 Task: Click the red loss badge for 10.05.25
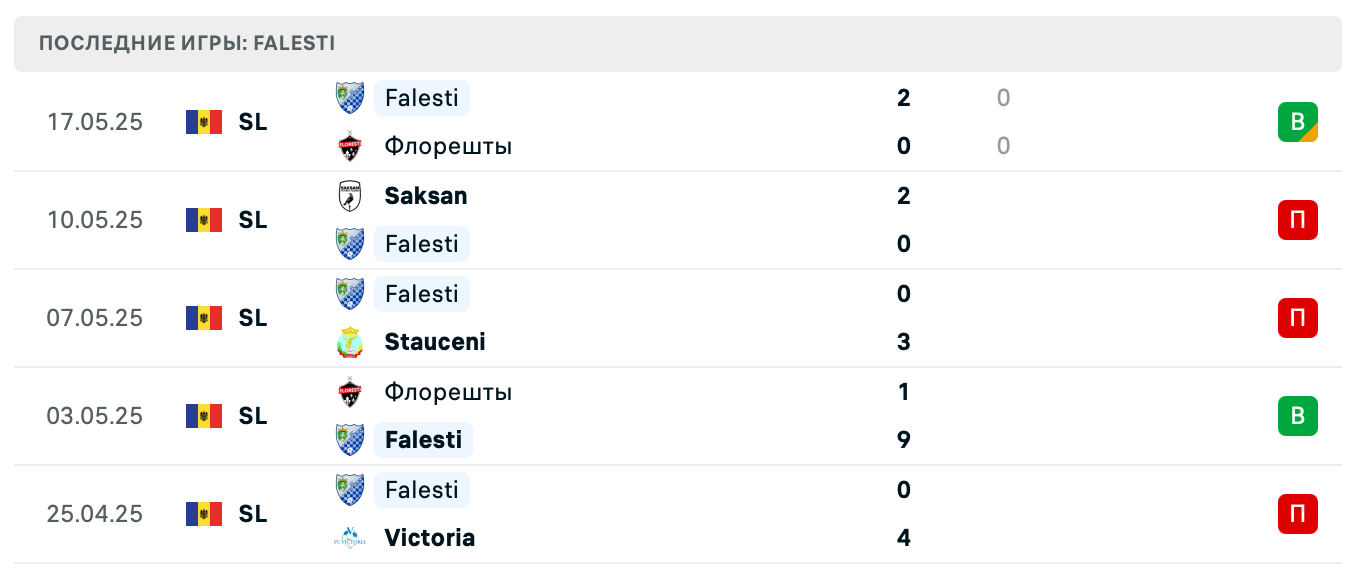coord(1297,220)
